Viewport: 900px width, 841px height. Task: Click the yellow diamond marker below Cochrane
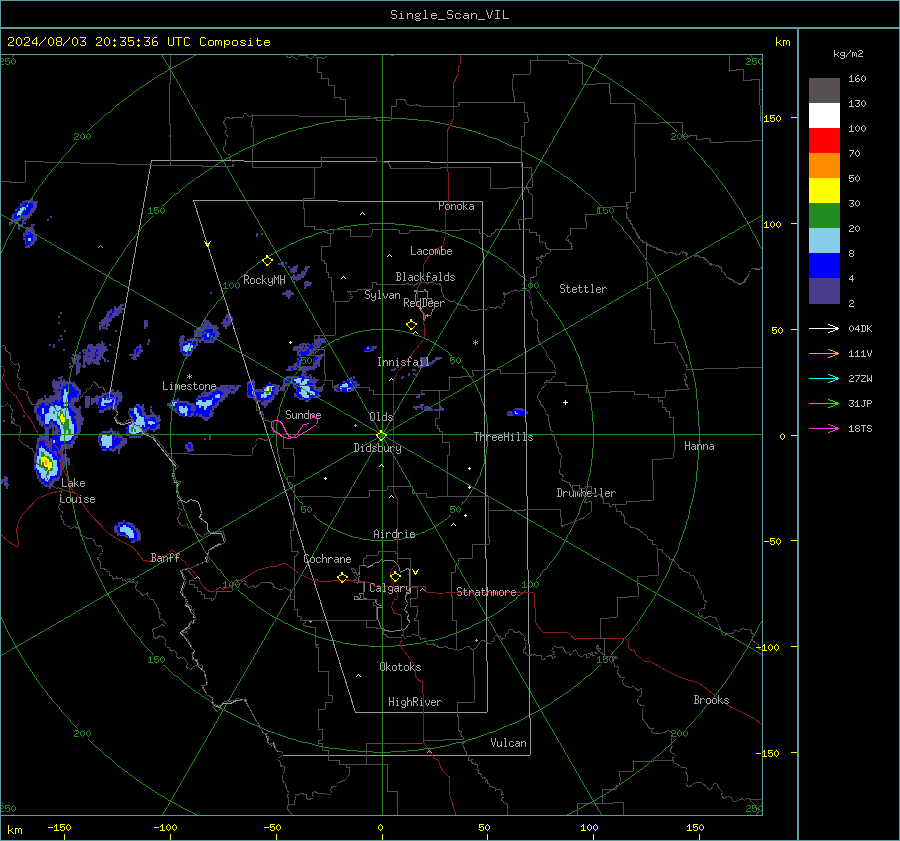coord(342,577)
